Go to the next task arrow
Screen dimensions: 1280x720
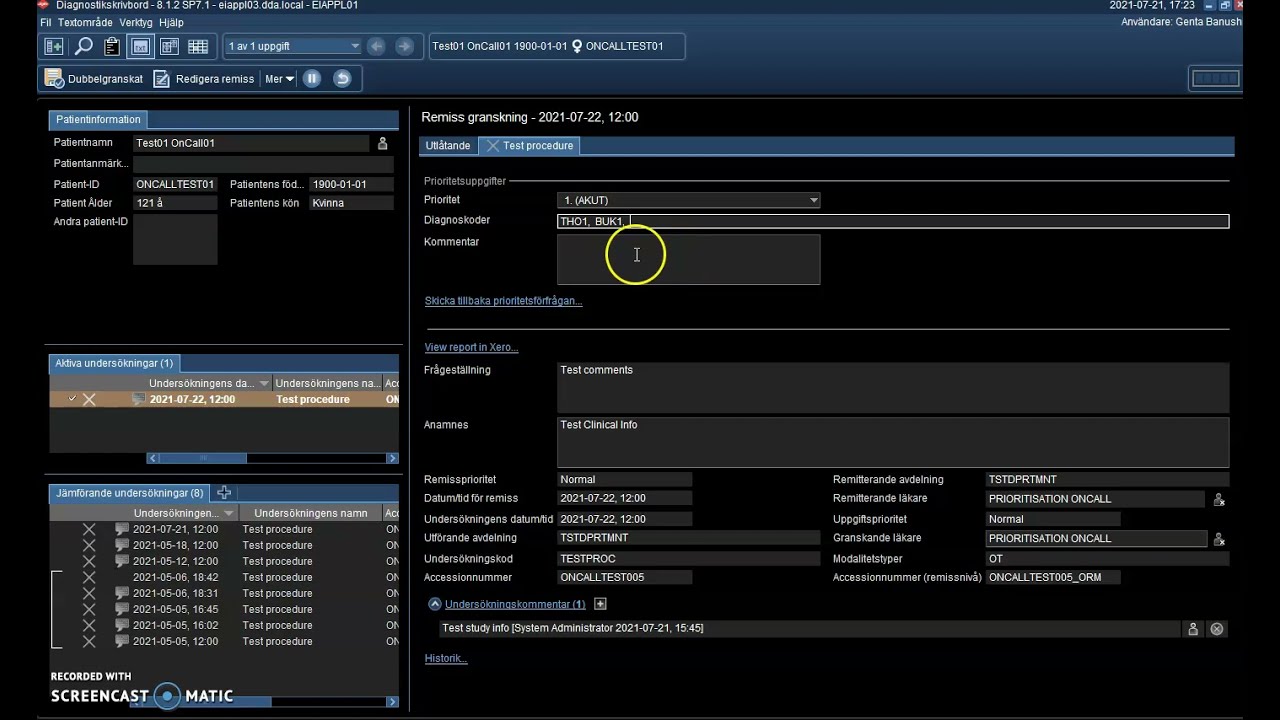(x=404, y=46)
